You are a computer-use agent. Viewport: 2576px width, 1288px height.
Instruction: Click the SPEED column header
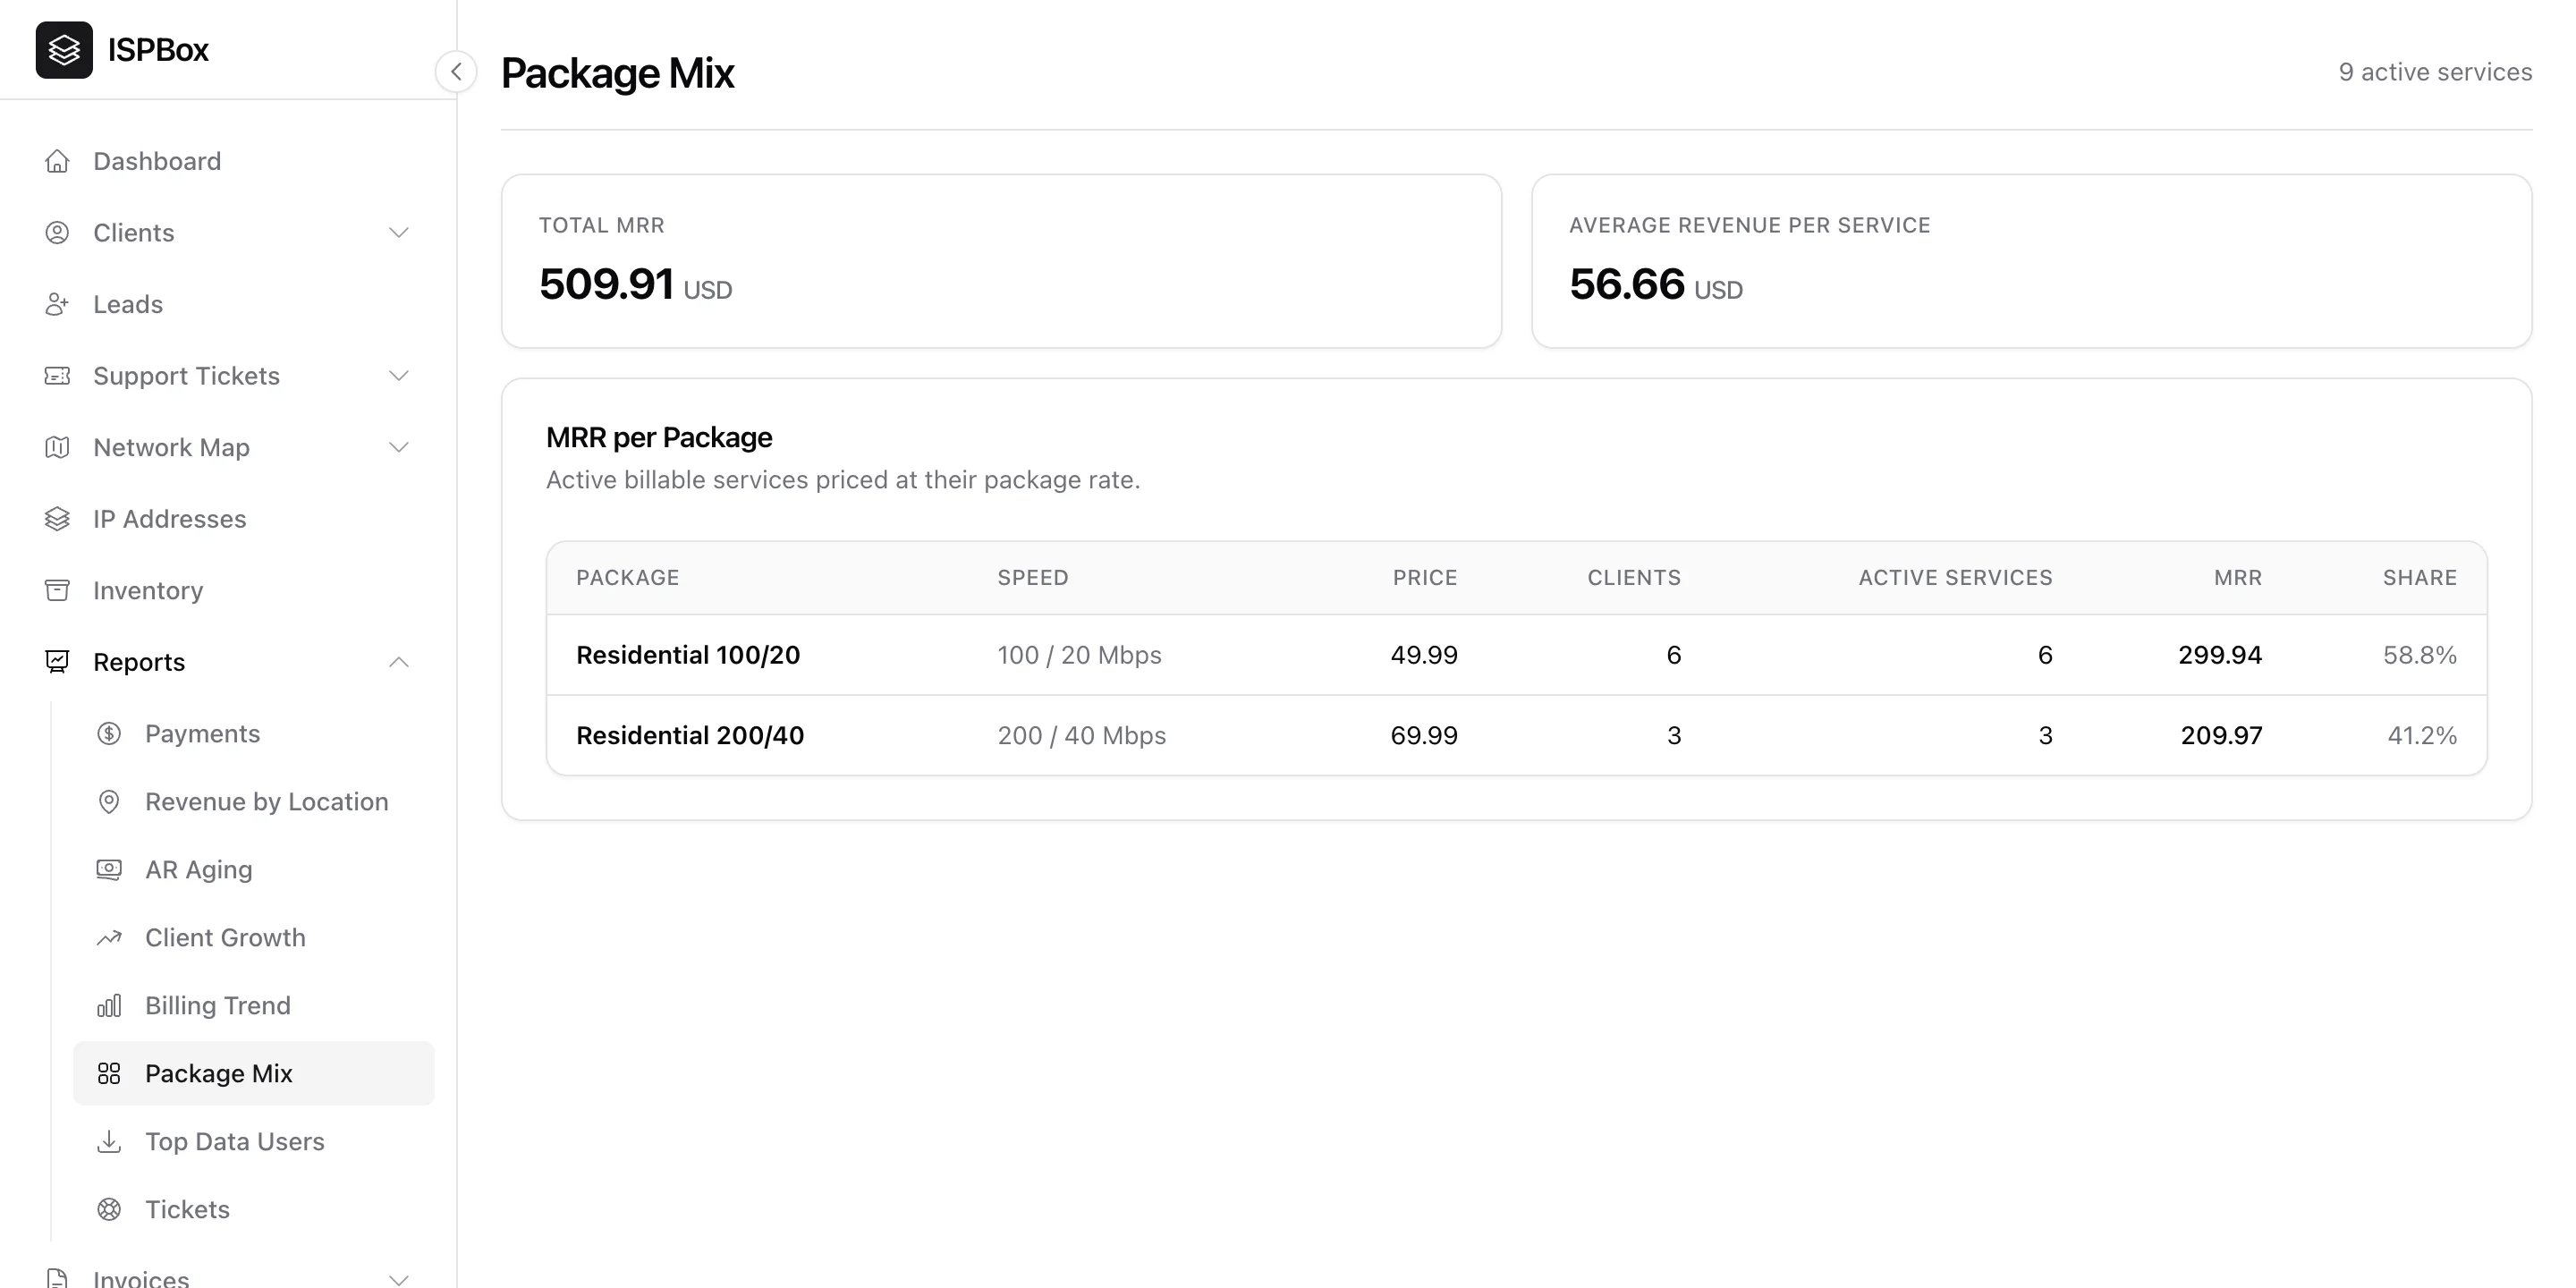coord(1033,578)
